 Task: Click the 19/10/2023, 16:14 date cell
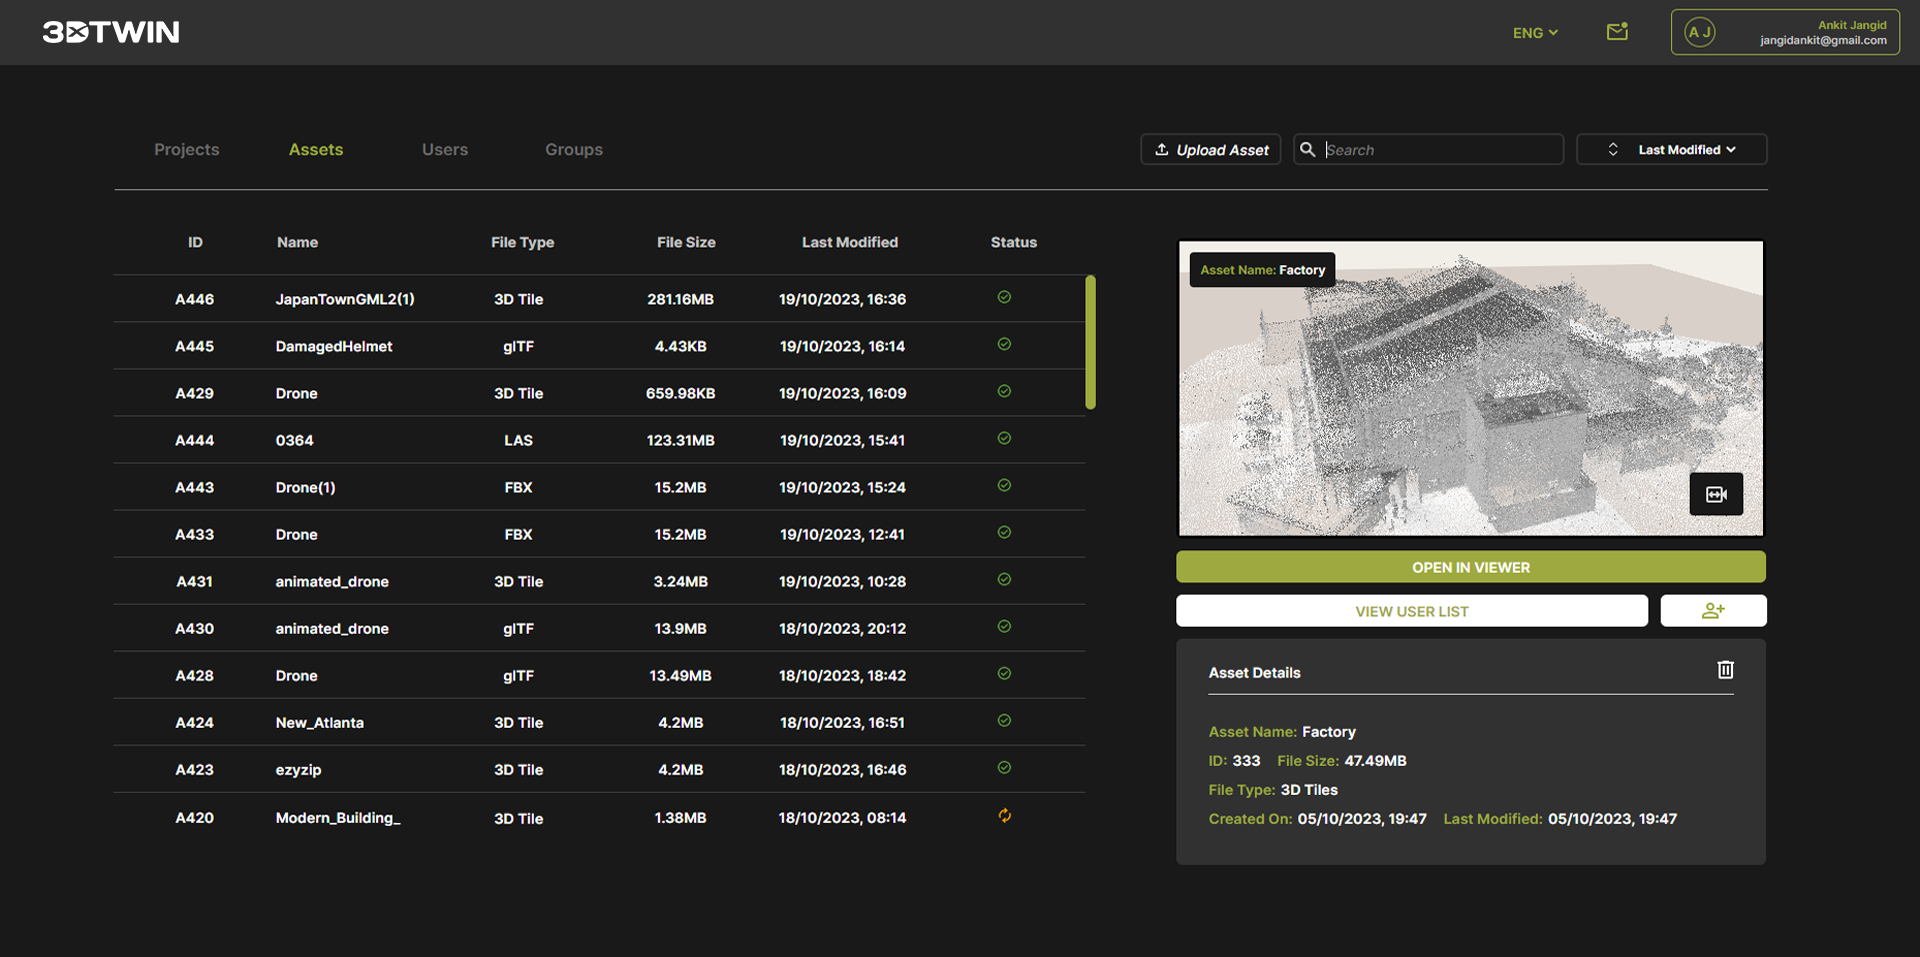pos(842,346)
